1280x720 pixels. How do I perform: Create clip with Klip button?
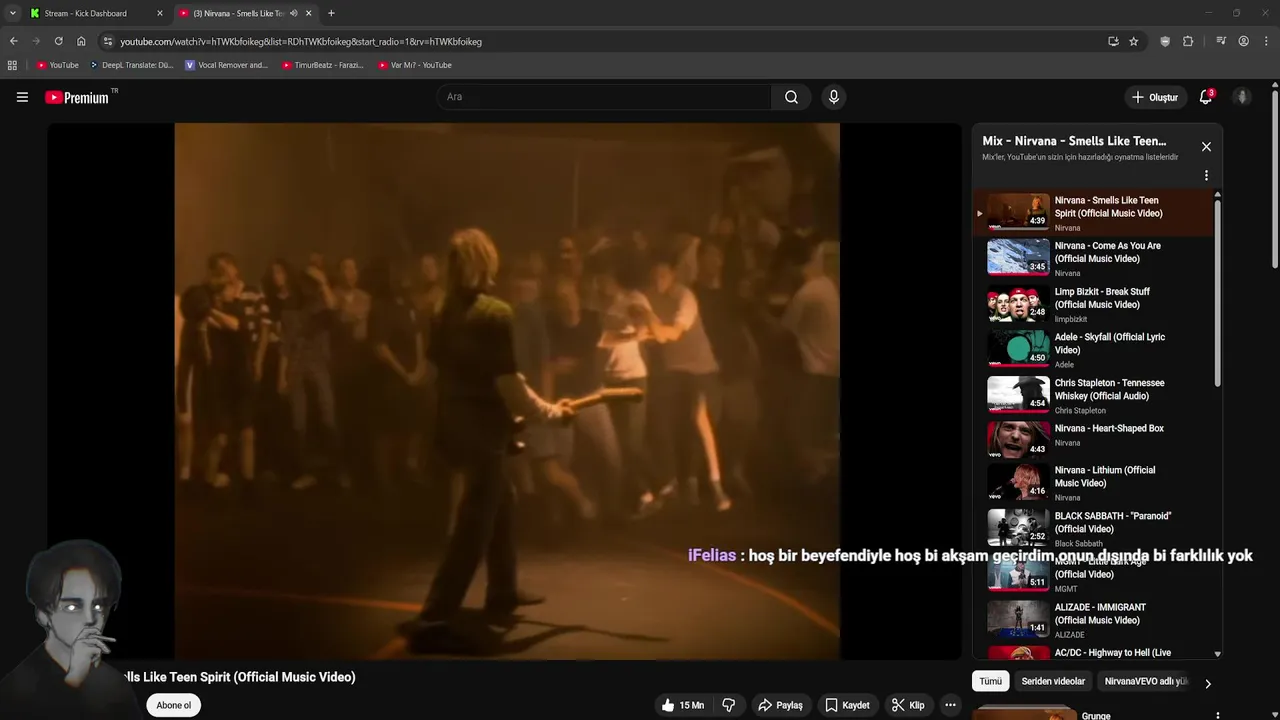908,705
